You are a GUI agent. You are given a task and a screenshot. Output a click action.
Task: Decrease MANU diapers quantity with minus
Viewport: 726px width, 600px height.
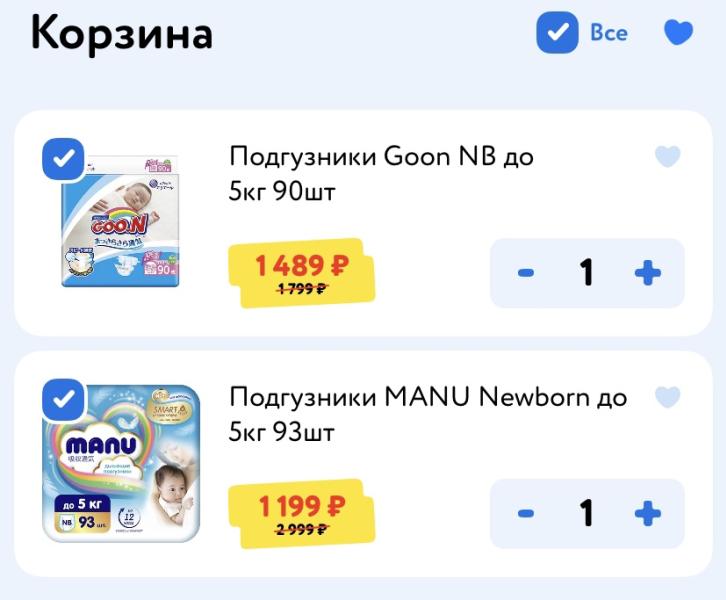pos(526,514)
